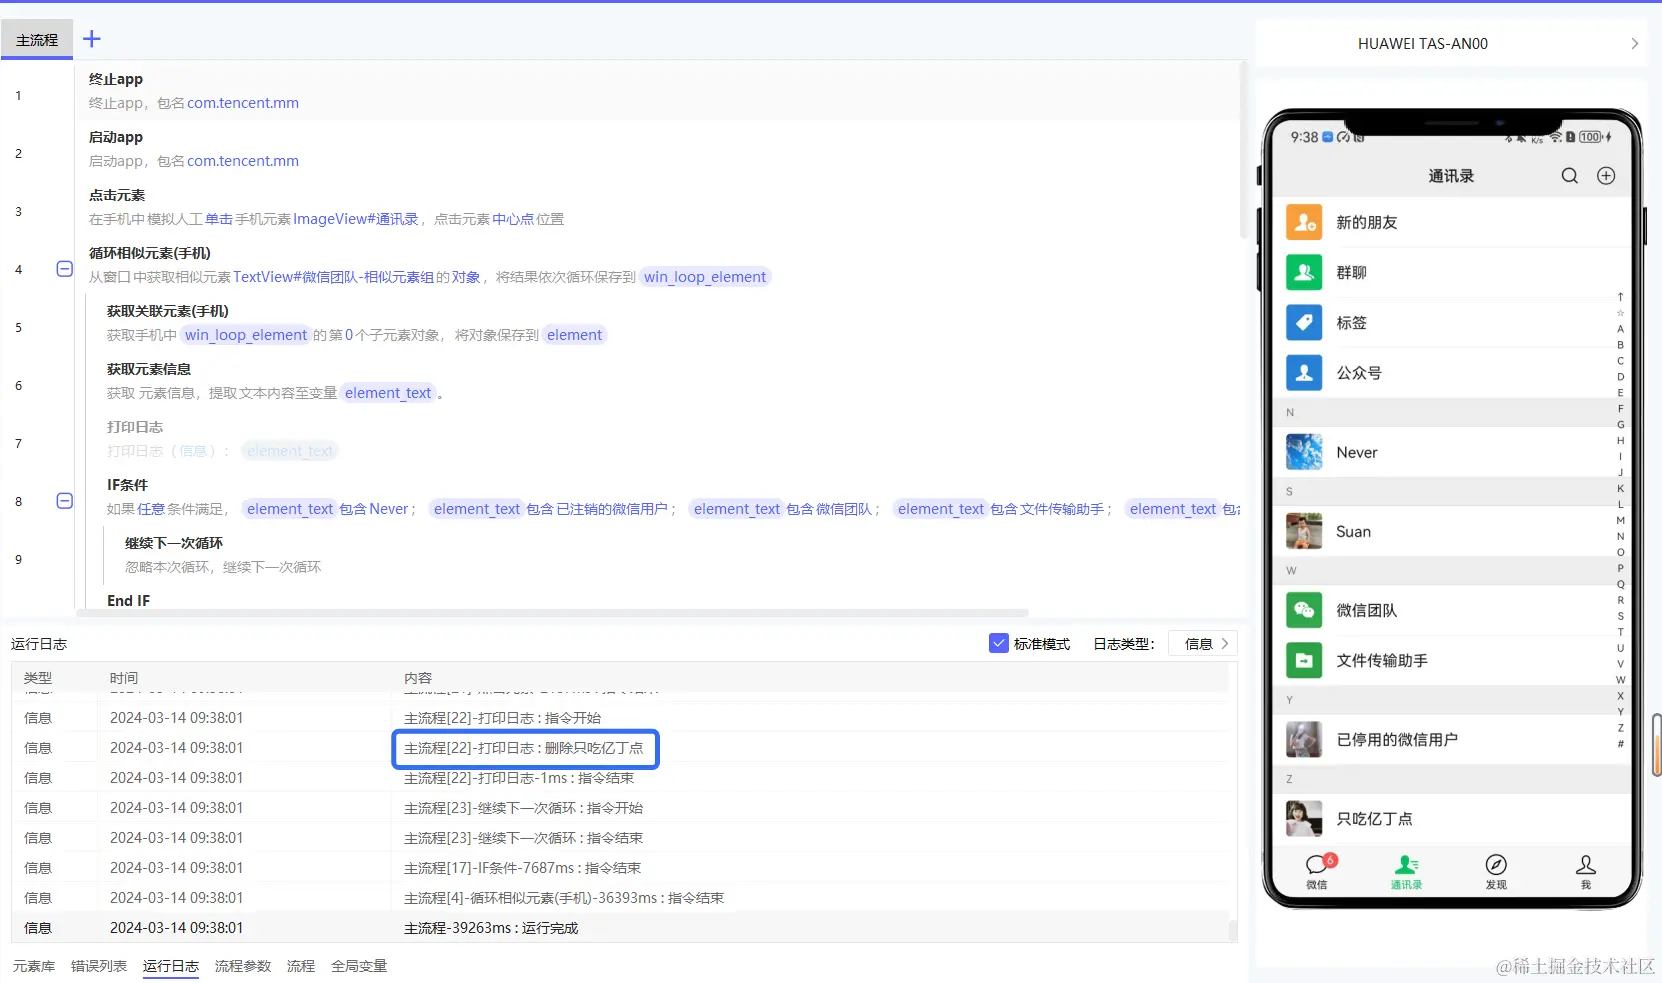1662x983 pixels.
Task: Tap the plus icon in phone header
Action: 1606,176
